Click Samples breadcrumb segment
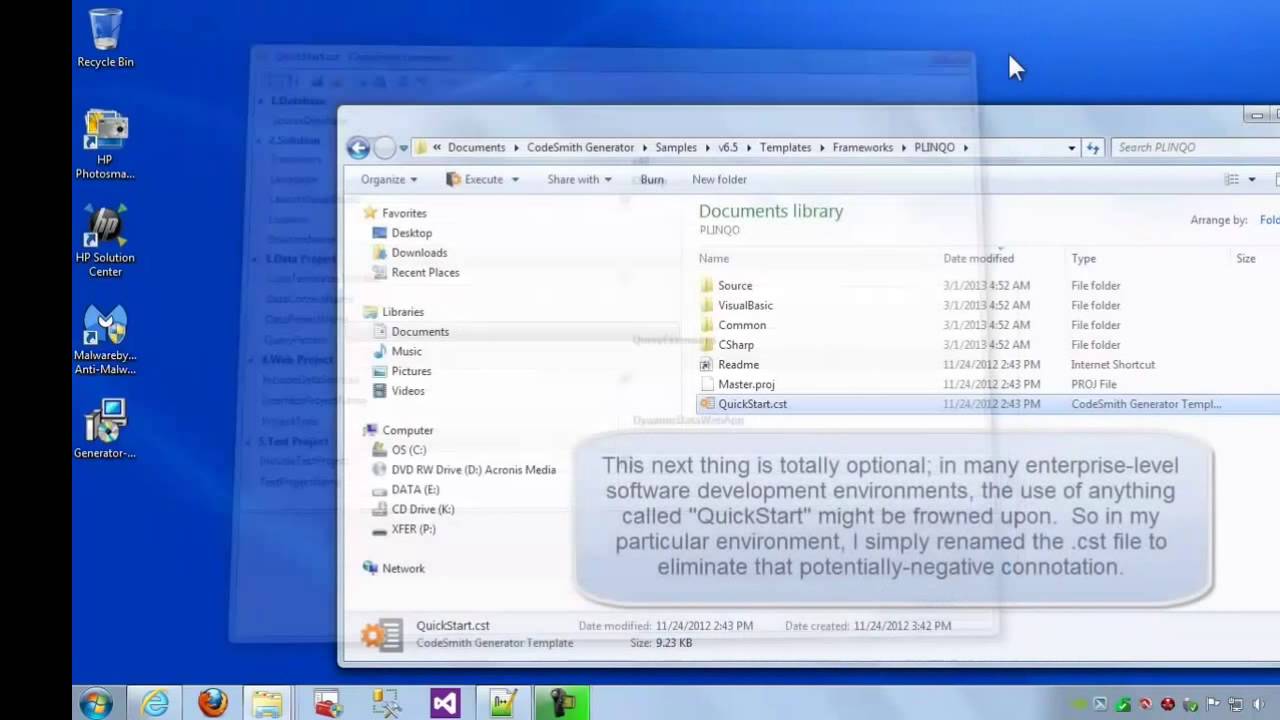Viewport: 1280px width, 720px height. click(x=676, y=147)
